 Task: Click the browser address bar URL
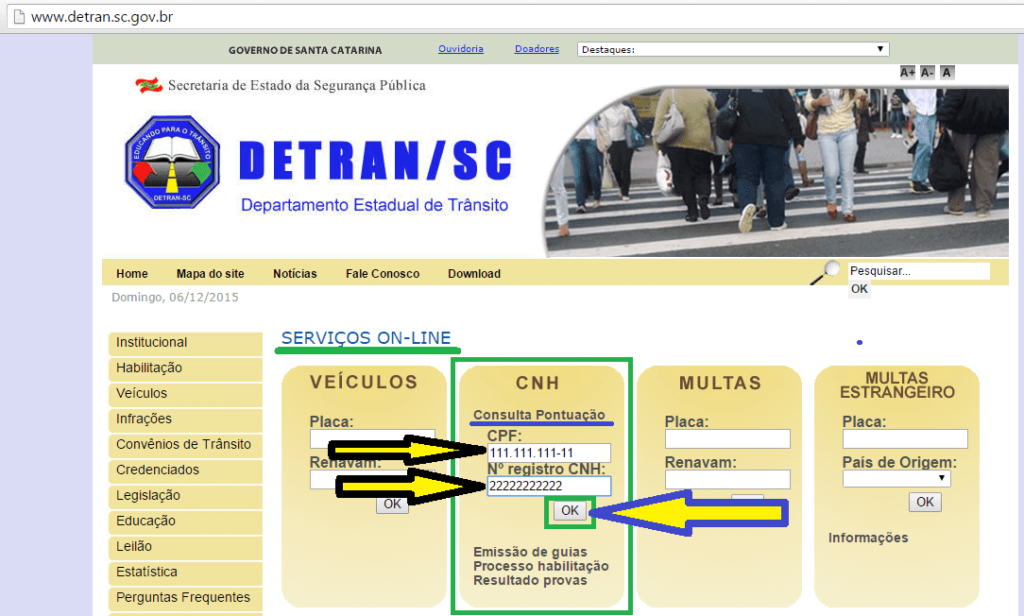[x=102, y=16]
